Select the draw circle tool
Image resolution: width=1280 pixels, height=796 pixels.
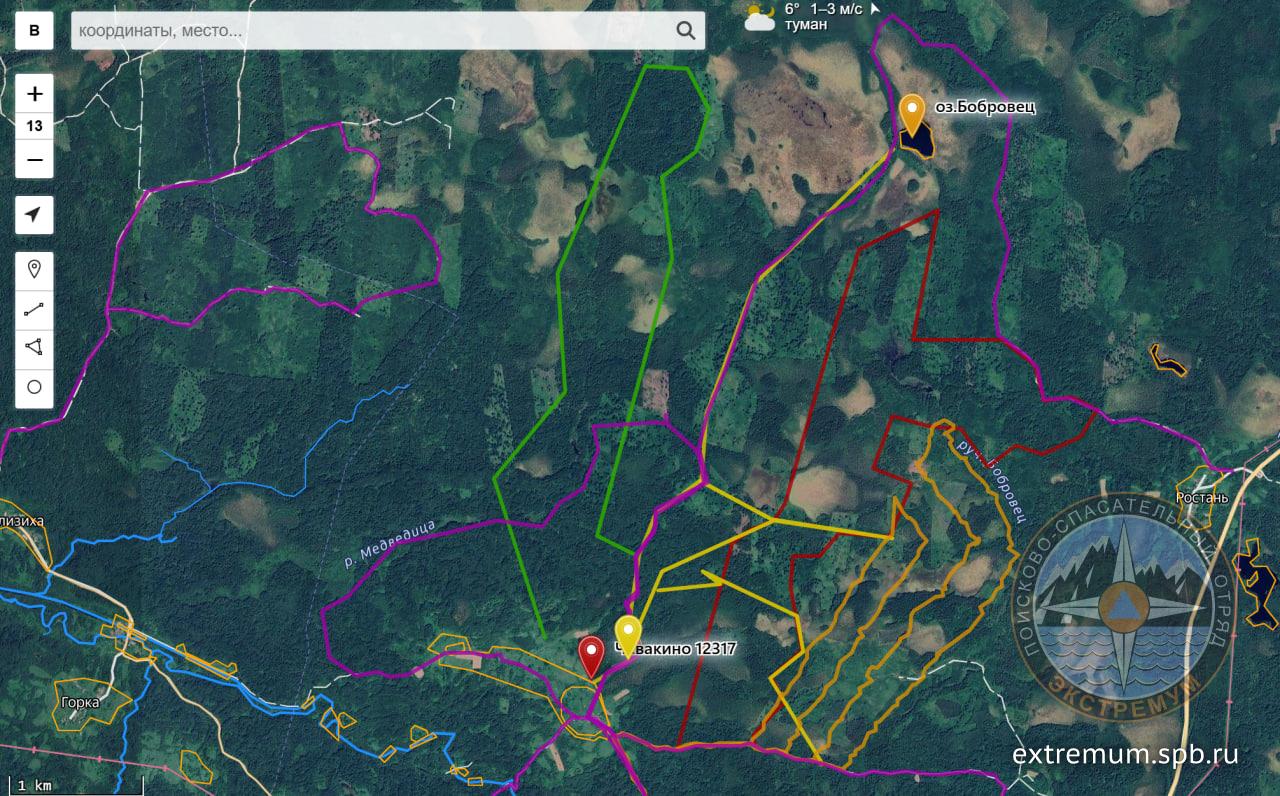(x=34, y=387)
